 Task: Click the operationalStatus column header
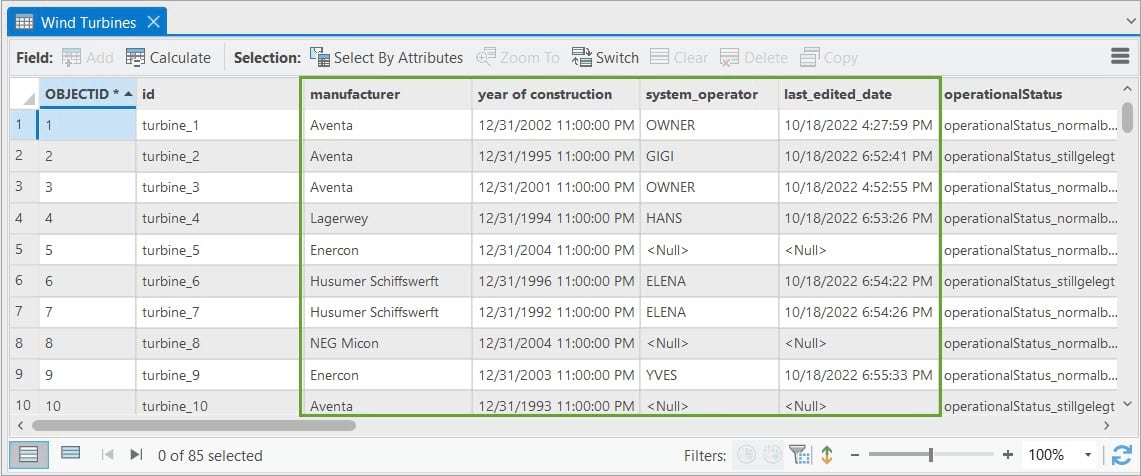[1029, 94]
